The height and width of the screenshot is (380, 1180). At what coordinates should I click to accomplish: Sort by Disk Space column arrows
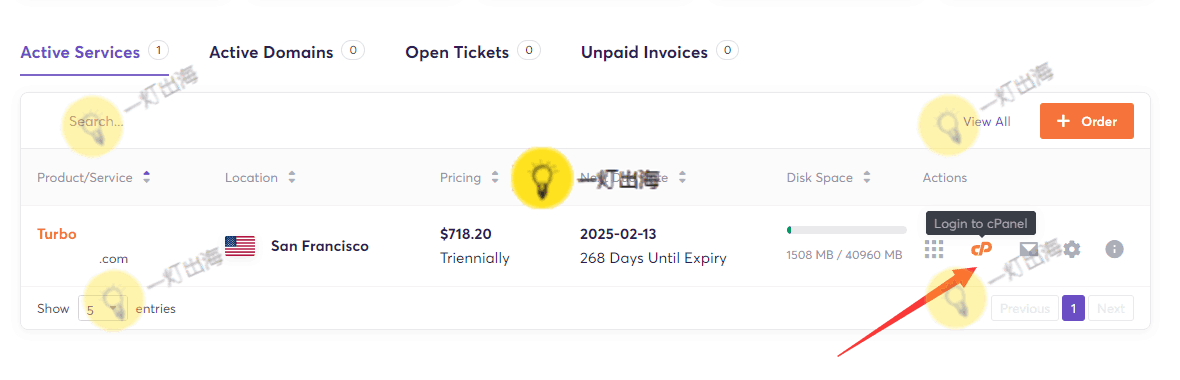click(867, 178)
